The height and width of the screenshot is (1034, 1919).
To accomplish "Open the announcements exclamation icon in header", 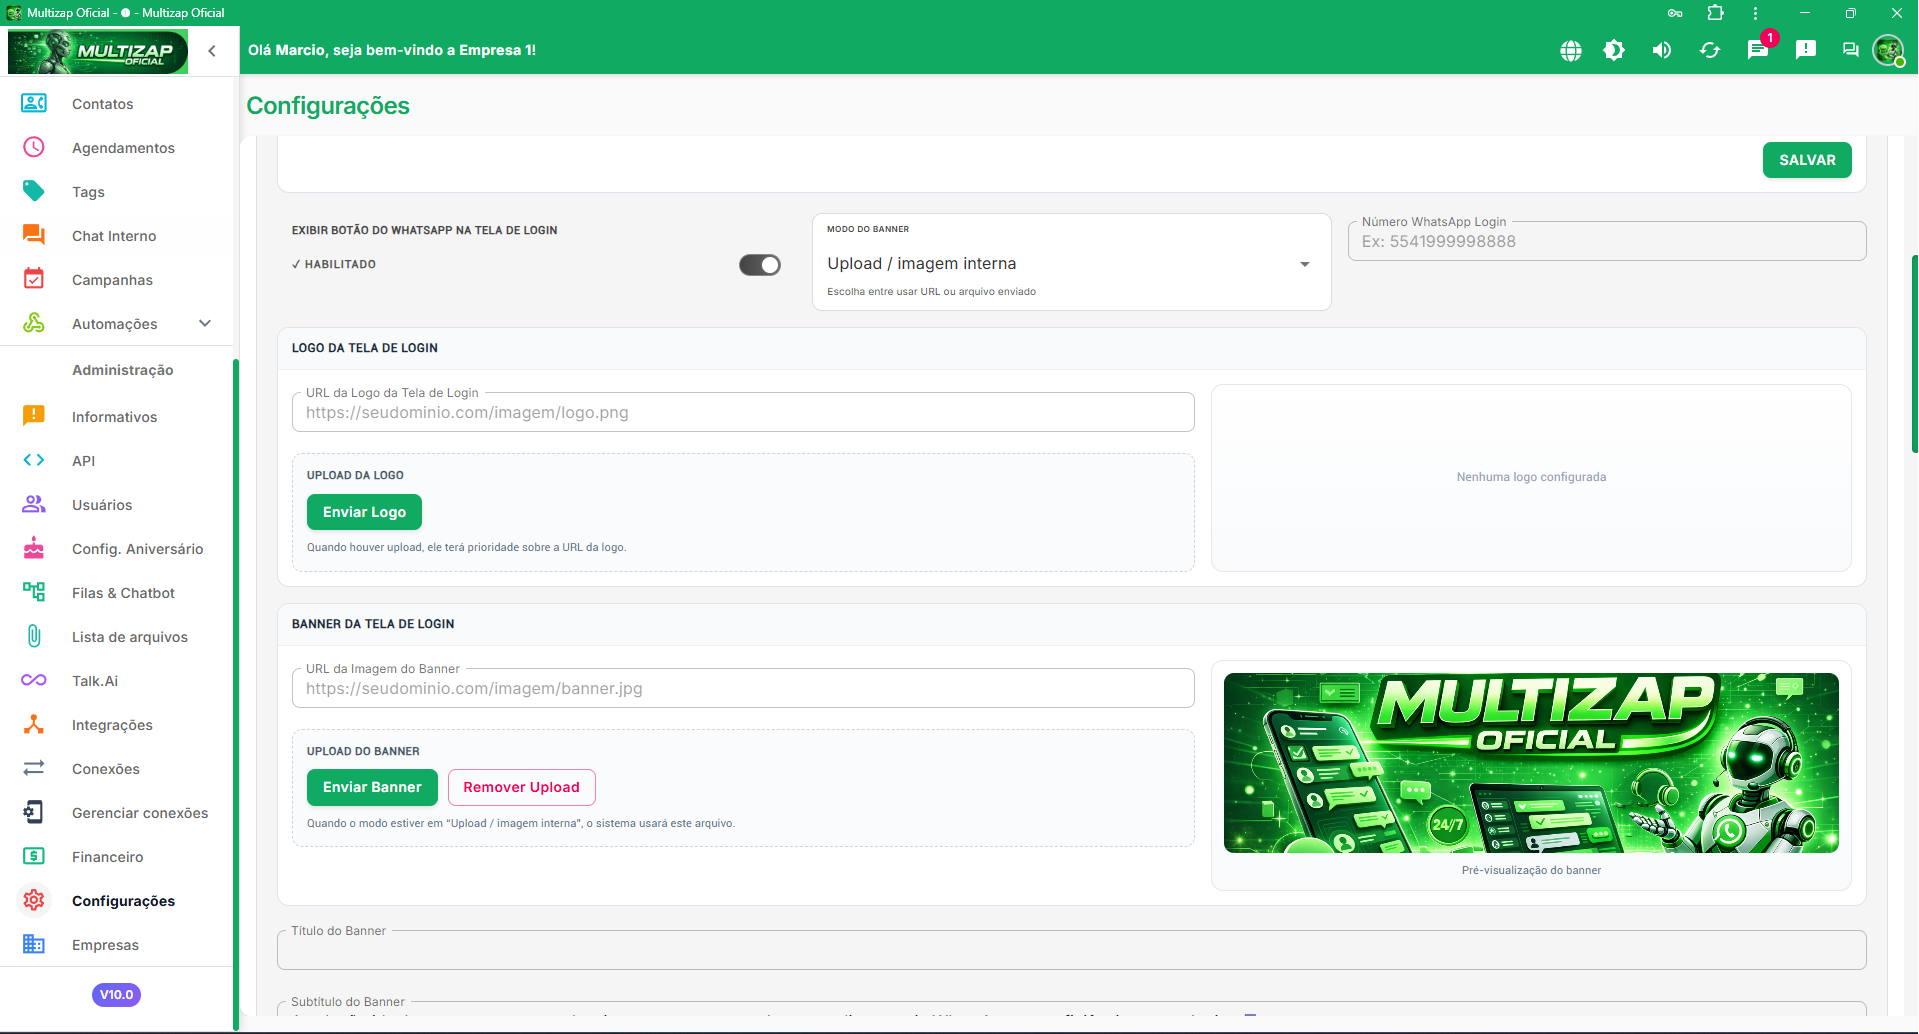I will [x=1806, y=50].
